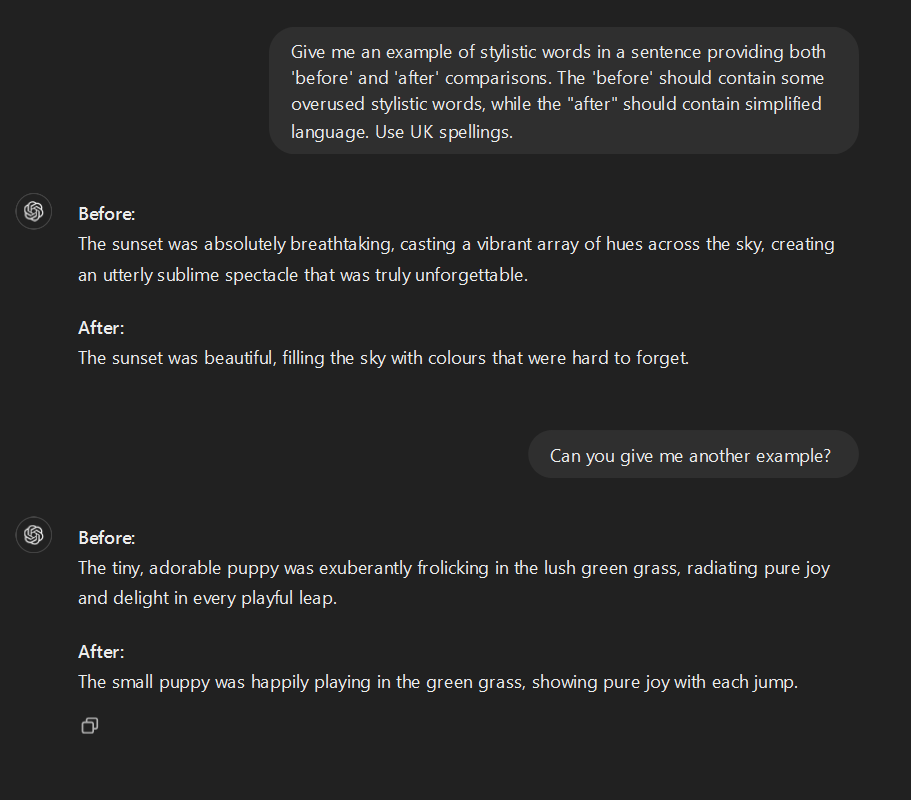Click the 'Before:' heading in the first response
The image size is (911, 800).
[105, 213]
